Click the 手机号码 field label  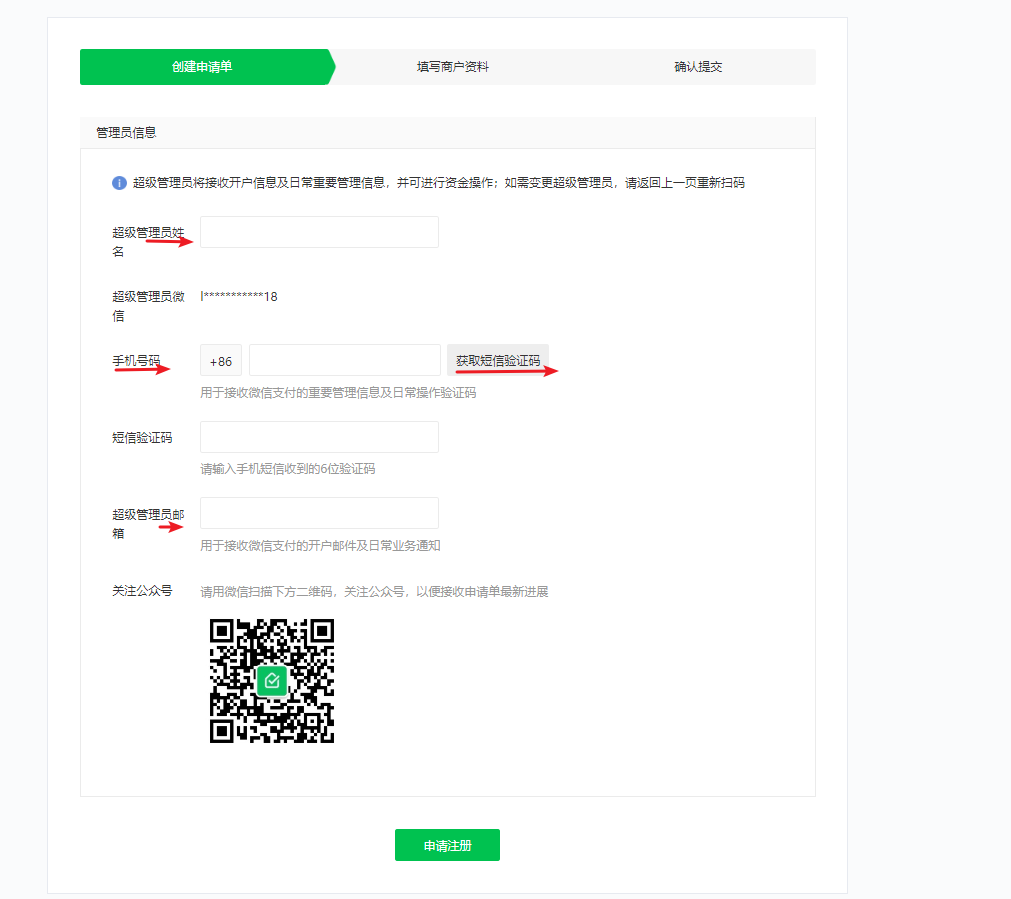tap(136, 361)
